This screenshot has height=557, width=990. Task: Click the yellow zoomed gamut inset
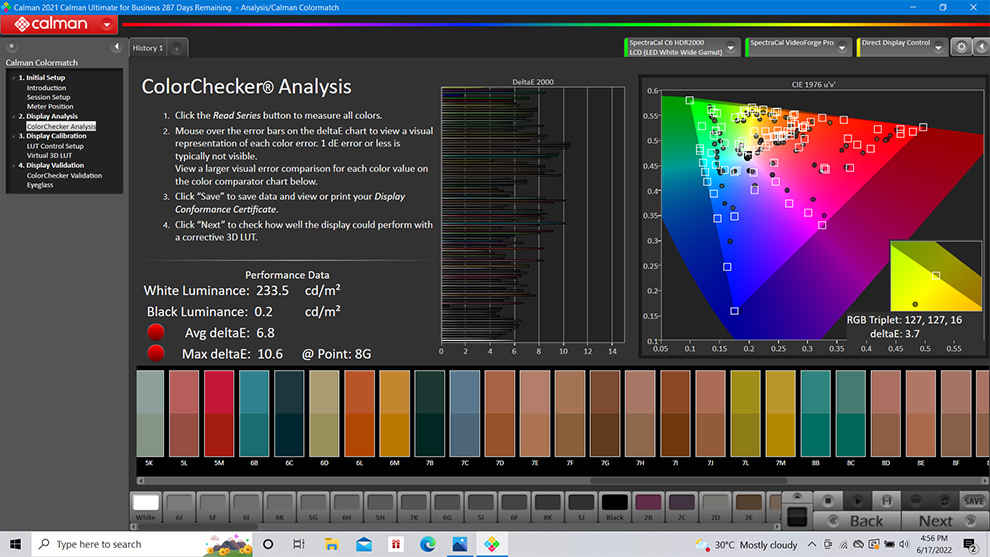[x=936, y=276]
